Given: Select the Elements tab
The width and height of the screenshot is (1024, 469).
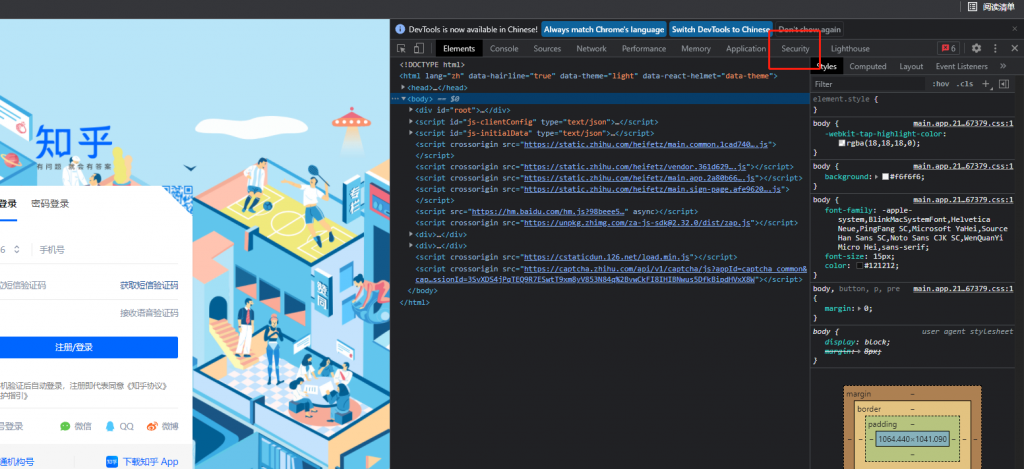Looking at the screenshot, I should [x=459, y=48].
